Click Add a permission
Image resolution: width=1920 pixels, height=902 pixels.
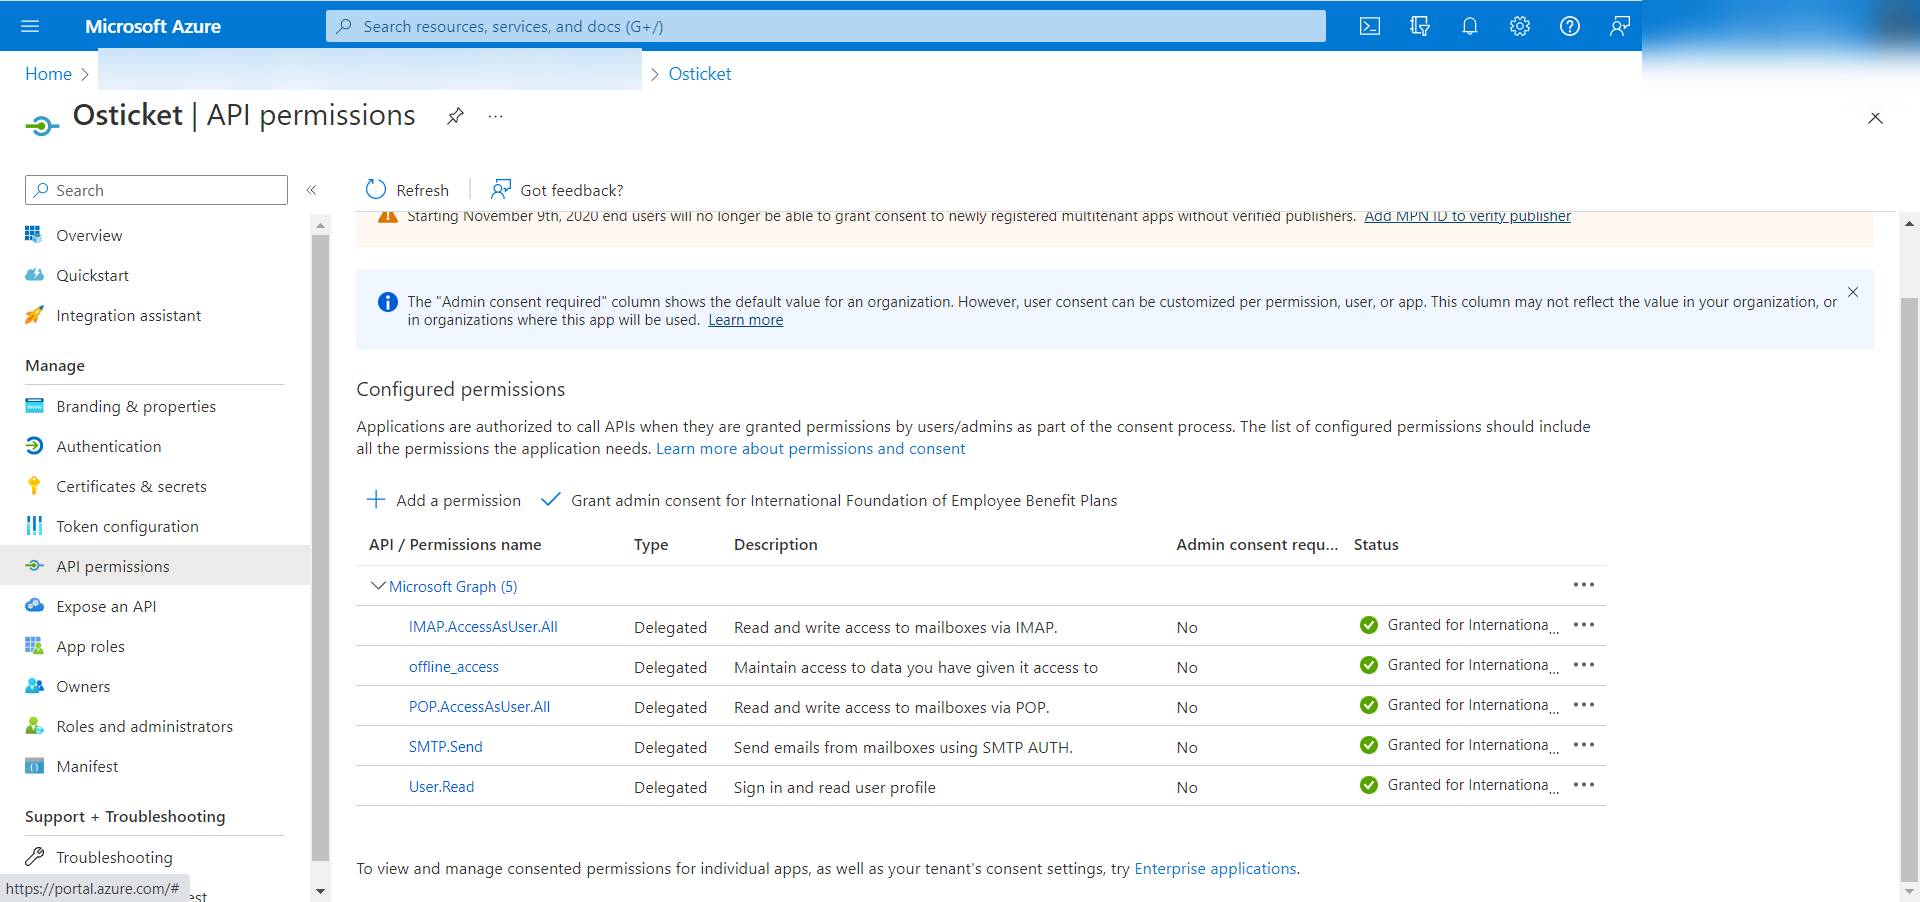(444, 500)
